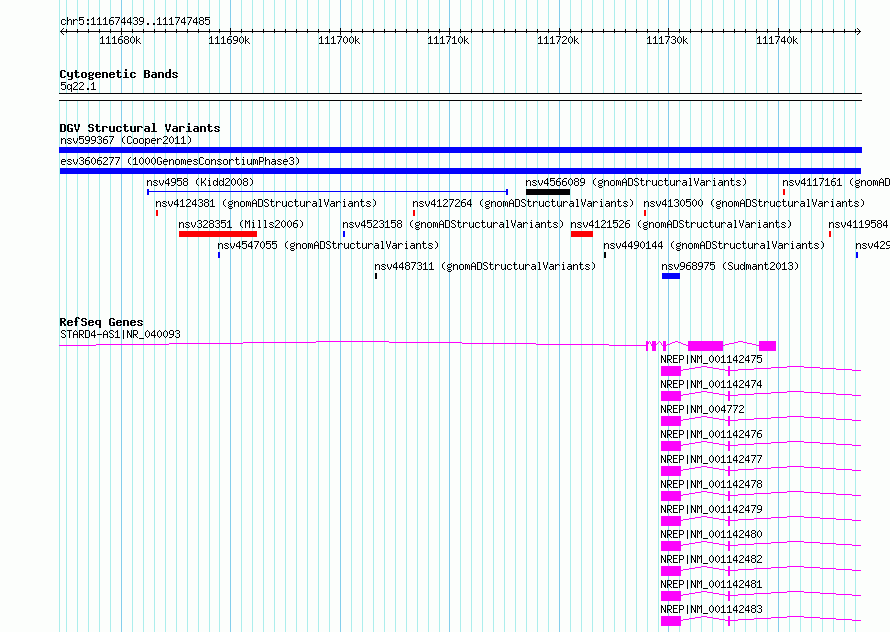Screen dimensions: 890x632
Task: Click the nsv328351 (Mills2006) red bar
Action: [x=218, y=234]
